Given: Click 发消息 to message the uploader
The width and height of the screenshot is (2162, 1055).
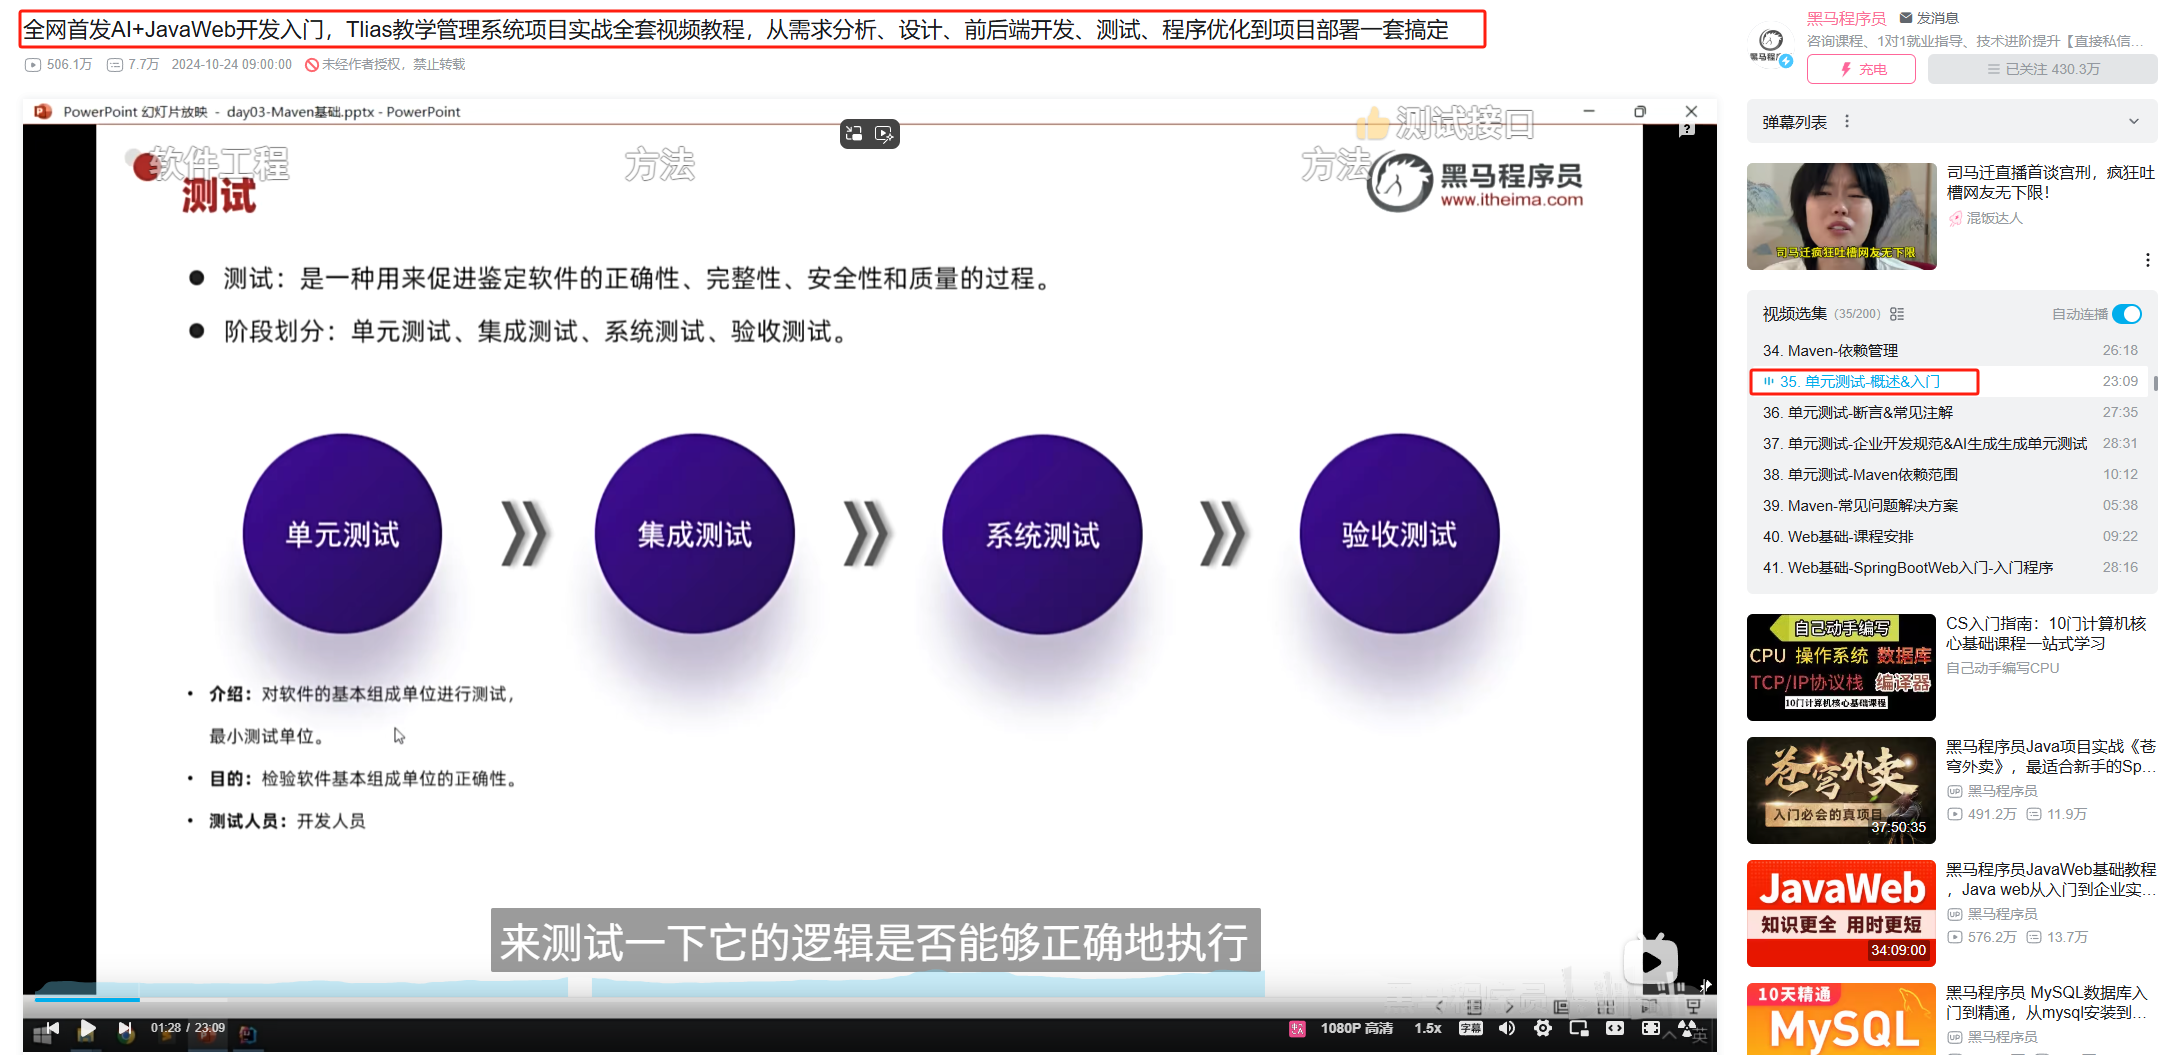Looking at the screenshot, I should pyautogui.click(x=1929, y=18).
